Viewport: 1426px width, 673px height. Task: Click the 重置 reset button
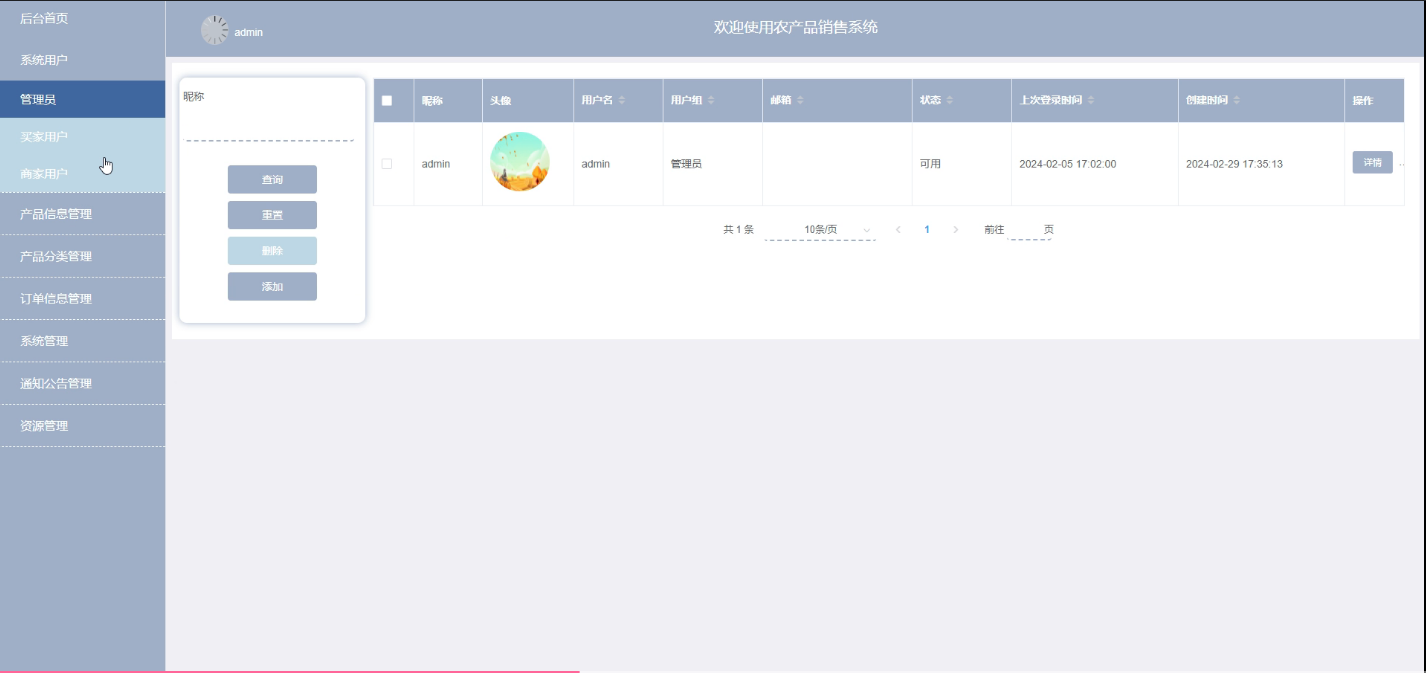pyautogui.click(x=272, y=215)
